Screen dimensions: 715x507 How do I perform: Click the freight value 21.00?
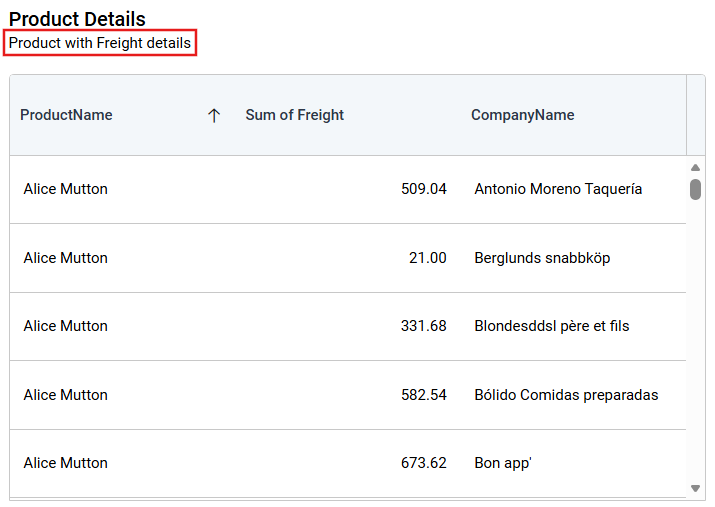click(x=427, y=258)
